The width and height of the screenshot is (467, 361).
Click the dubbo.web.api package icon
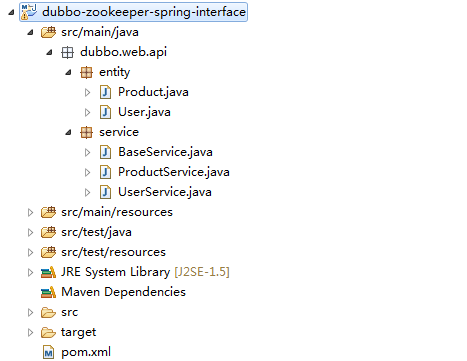point(67,52)
